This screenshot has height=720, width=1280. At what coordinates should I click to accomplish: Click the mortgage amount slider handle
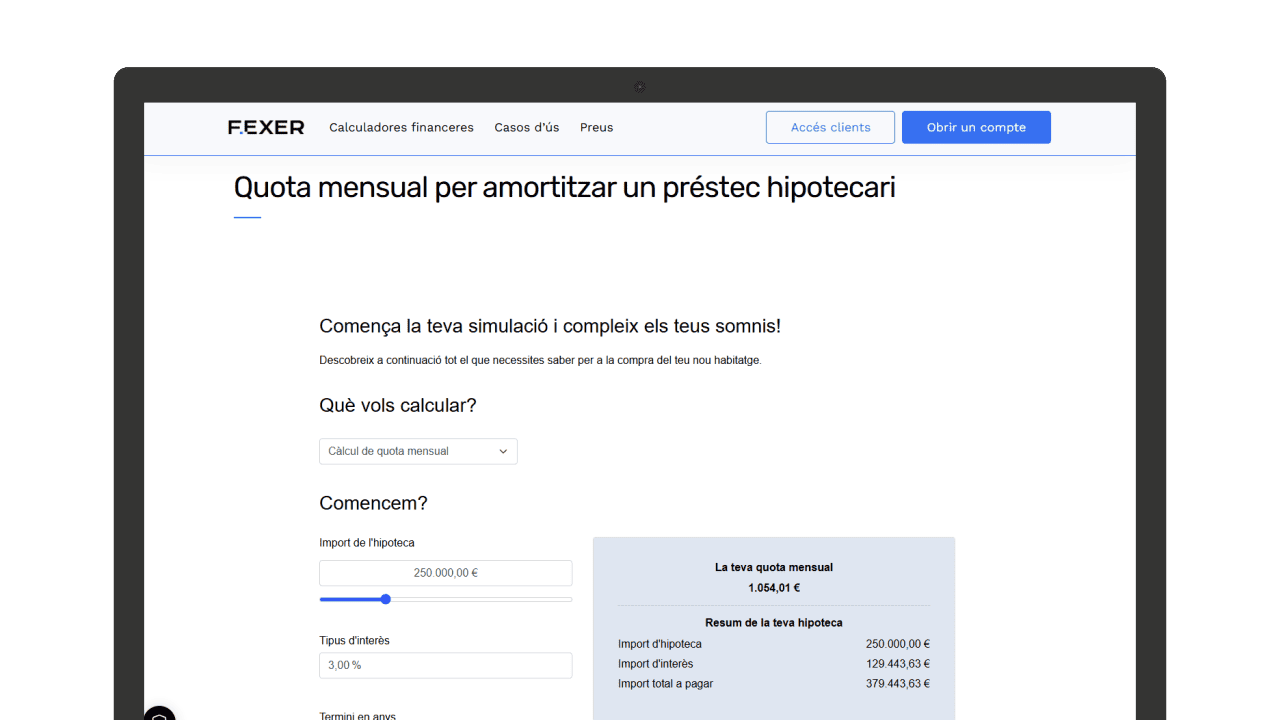click(386, 599)
